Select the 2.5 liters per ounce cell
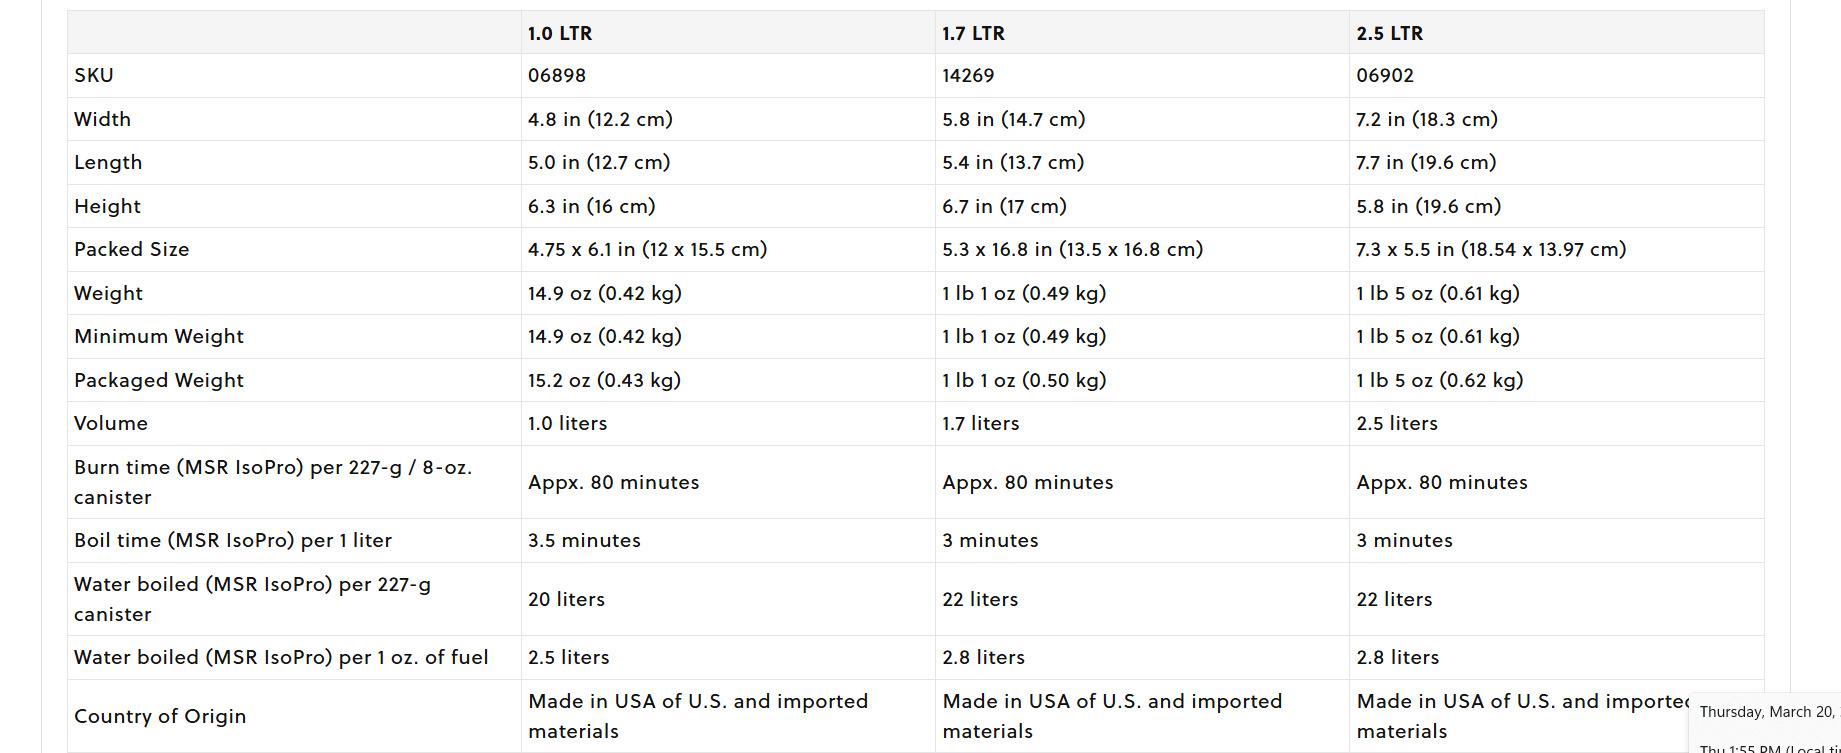Image resolution: width=1841 pixels, height=753 pixels. [568, 657]
